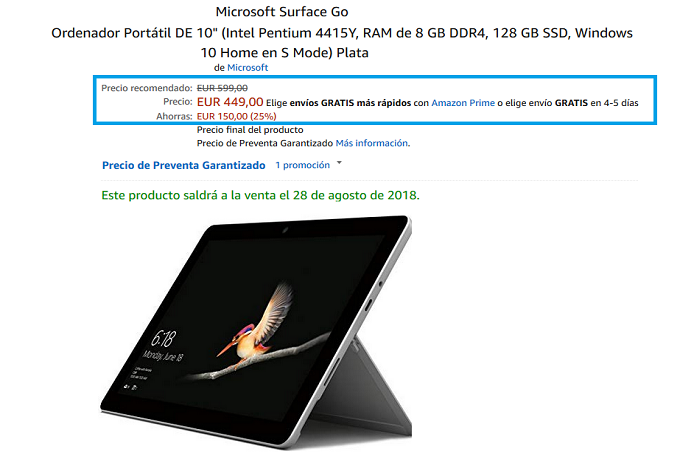680x453 pixels.
Task: Open the Surface Go product image
Action: coord(256,332)
